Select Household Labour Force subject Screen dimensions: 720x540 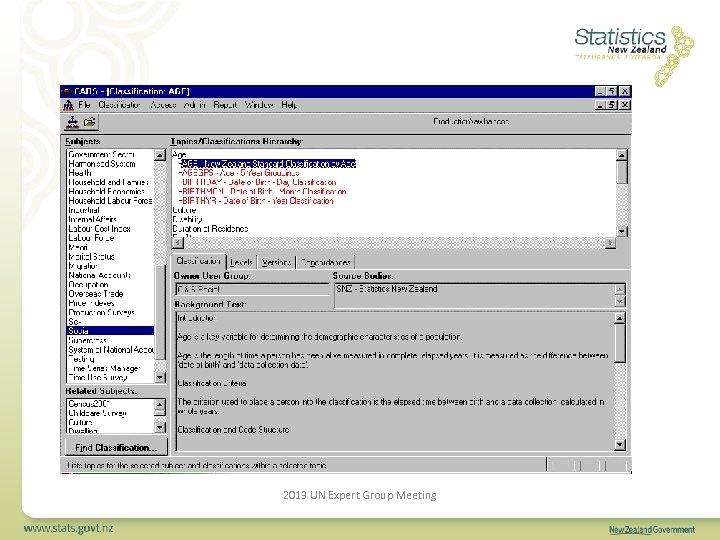(110, 201)
